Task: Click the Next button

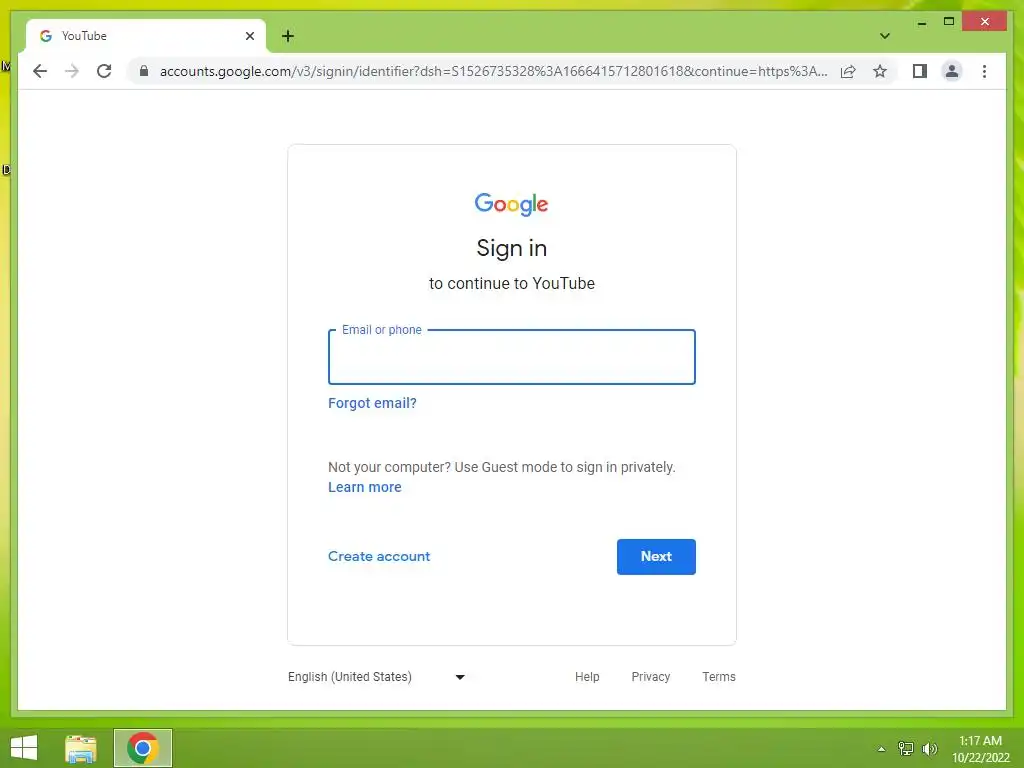Action: click(x=656, y=556)
